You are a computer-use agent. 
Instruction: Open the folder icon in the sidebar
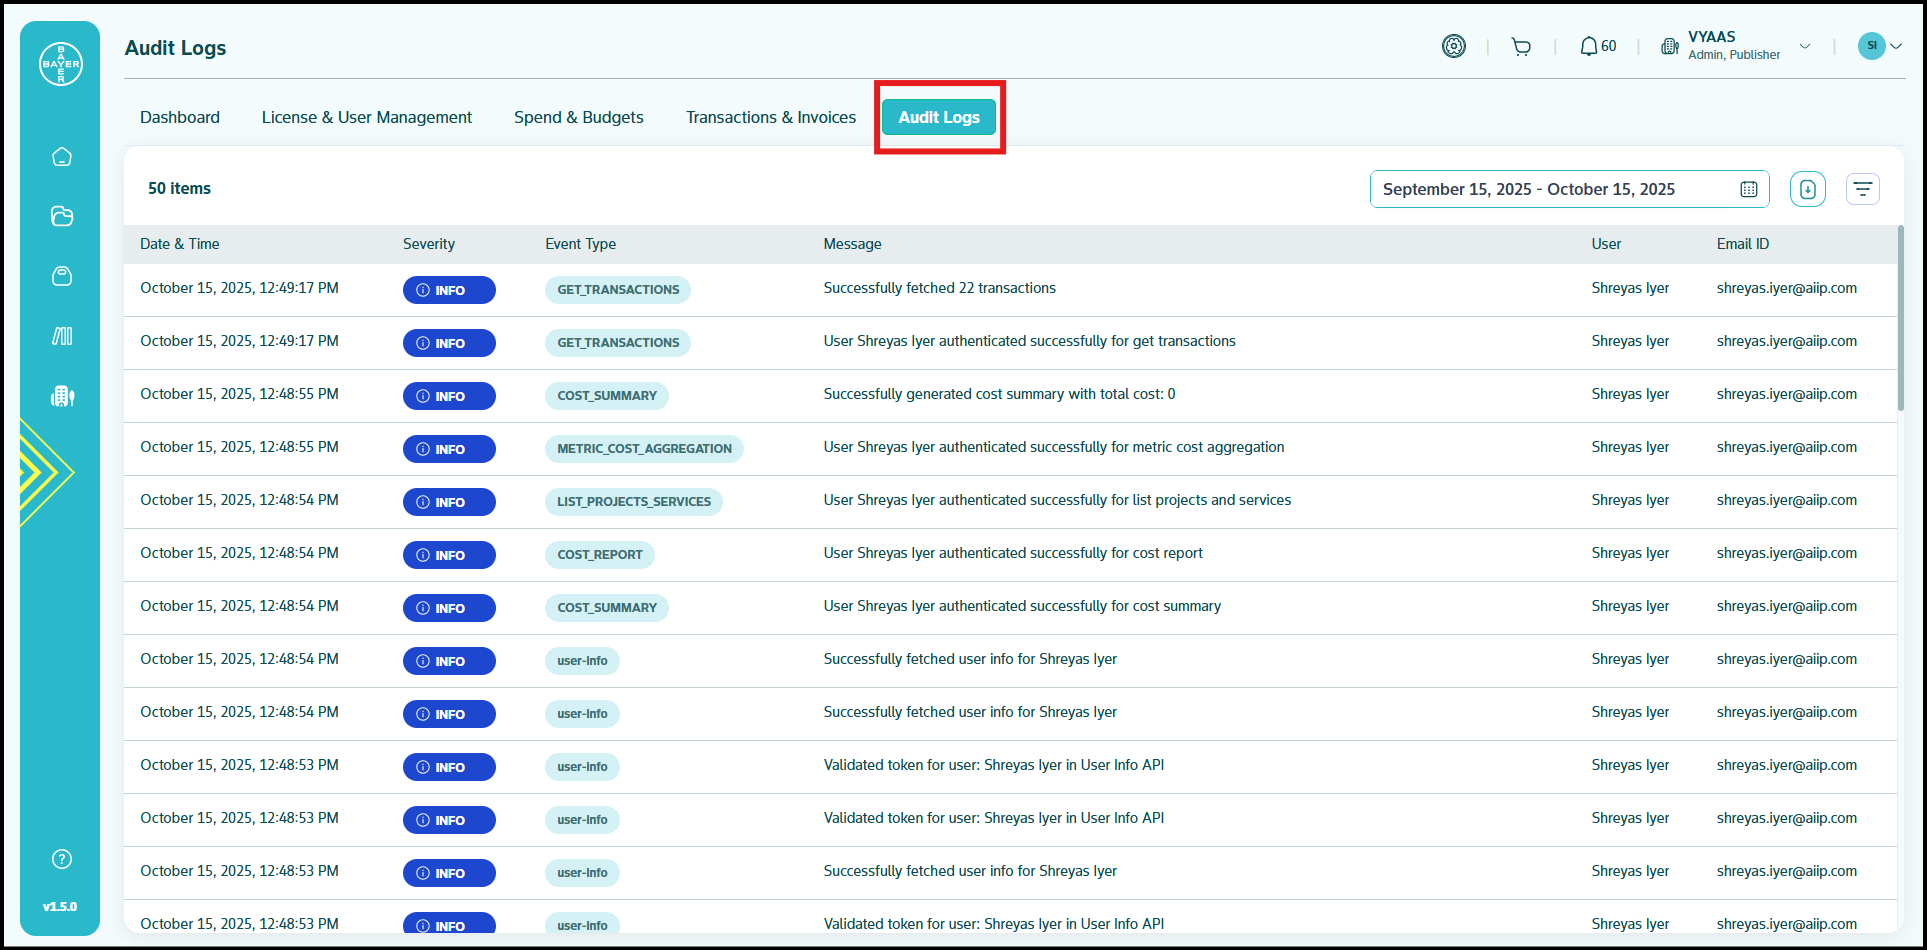(62, 216)
